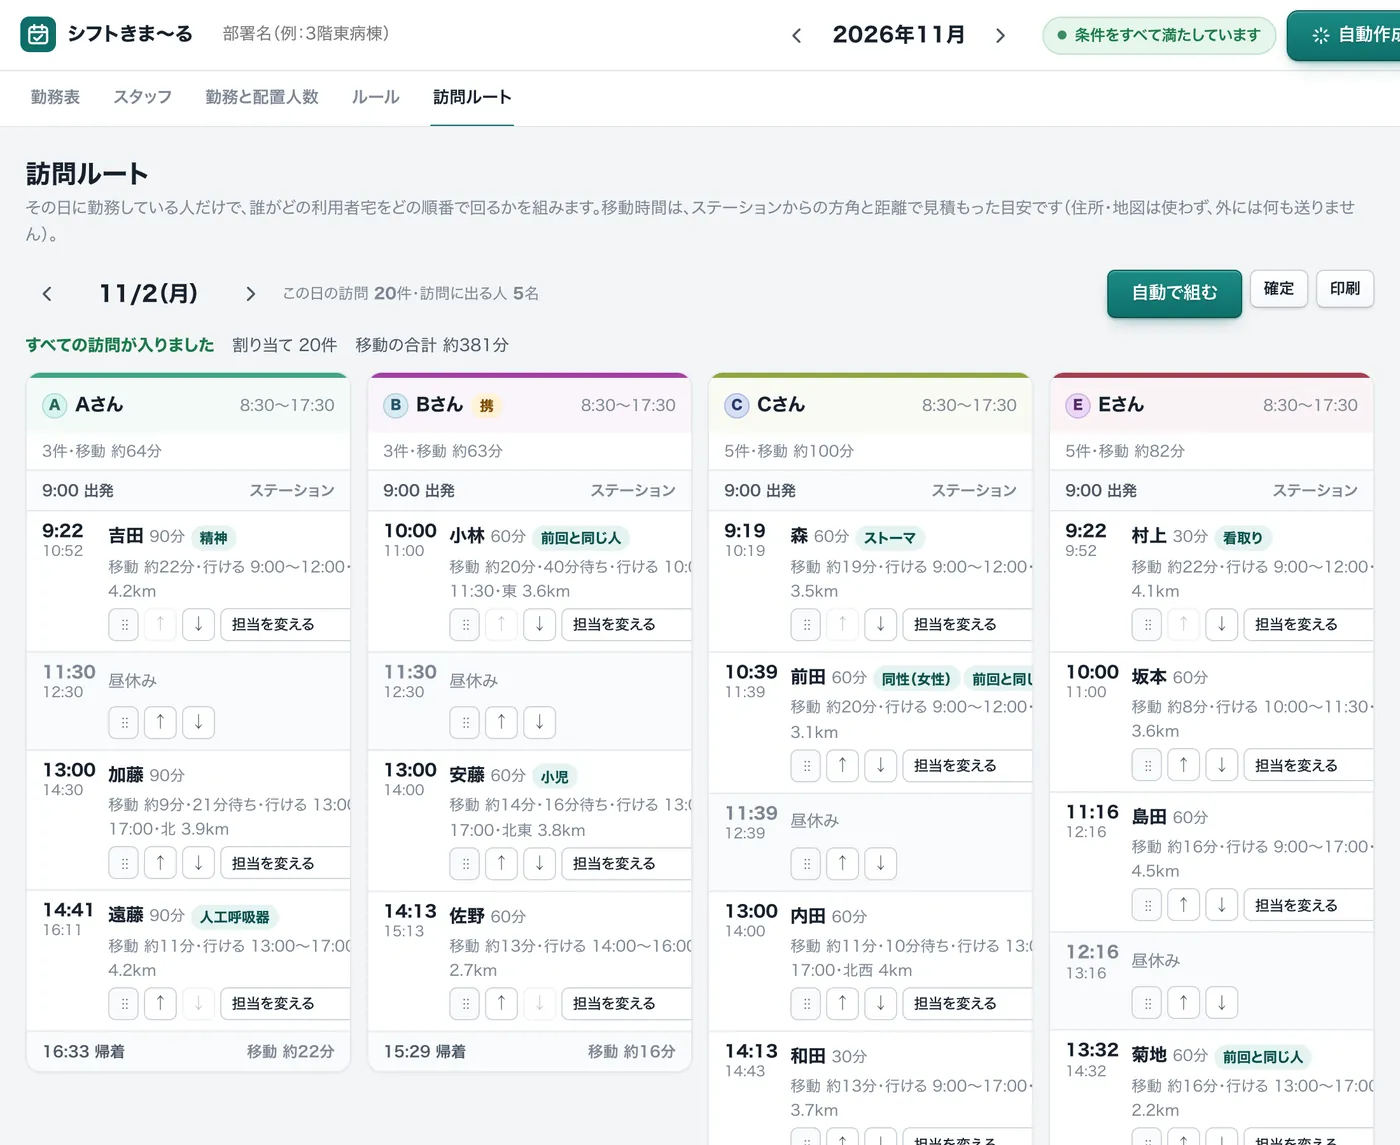
Task: Go to the next day after 11/2
Action: click(251, 294)
